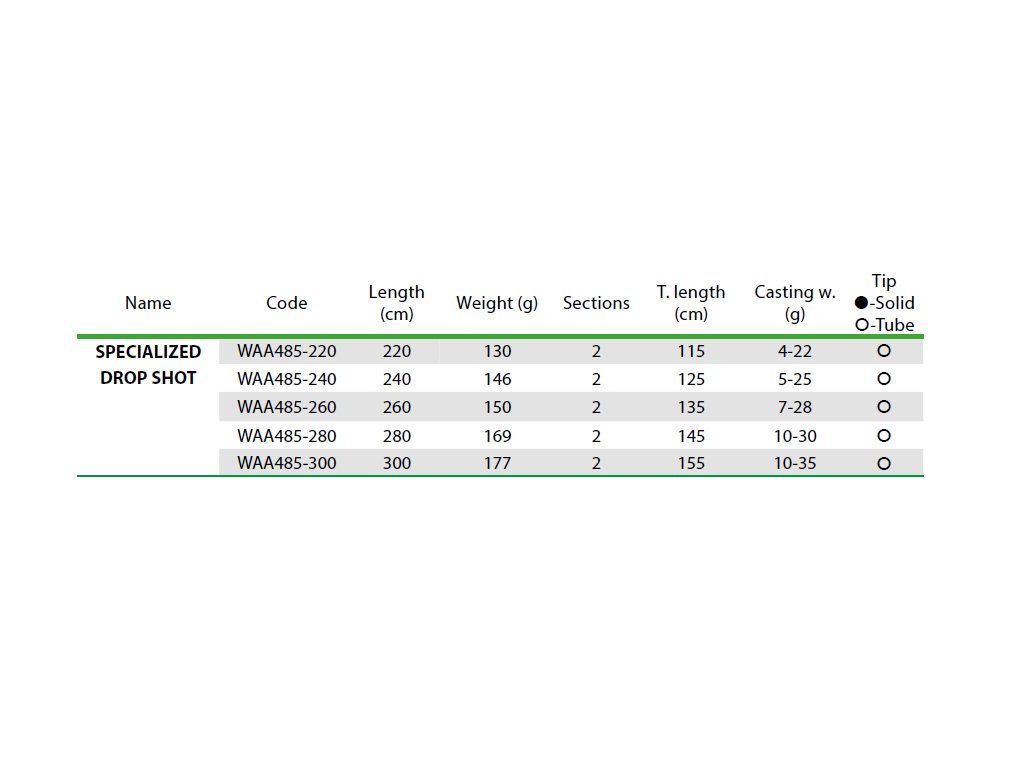Click the tube tip circle in WAA485-300 row
1024x768 pixels.
click(884, 464)
